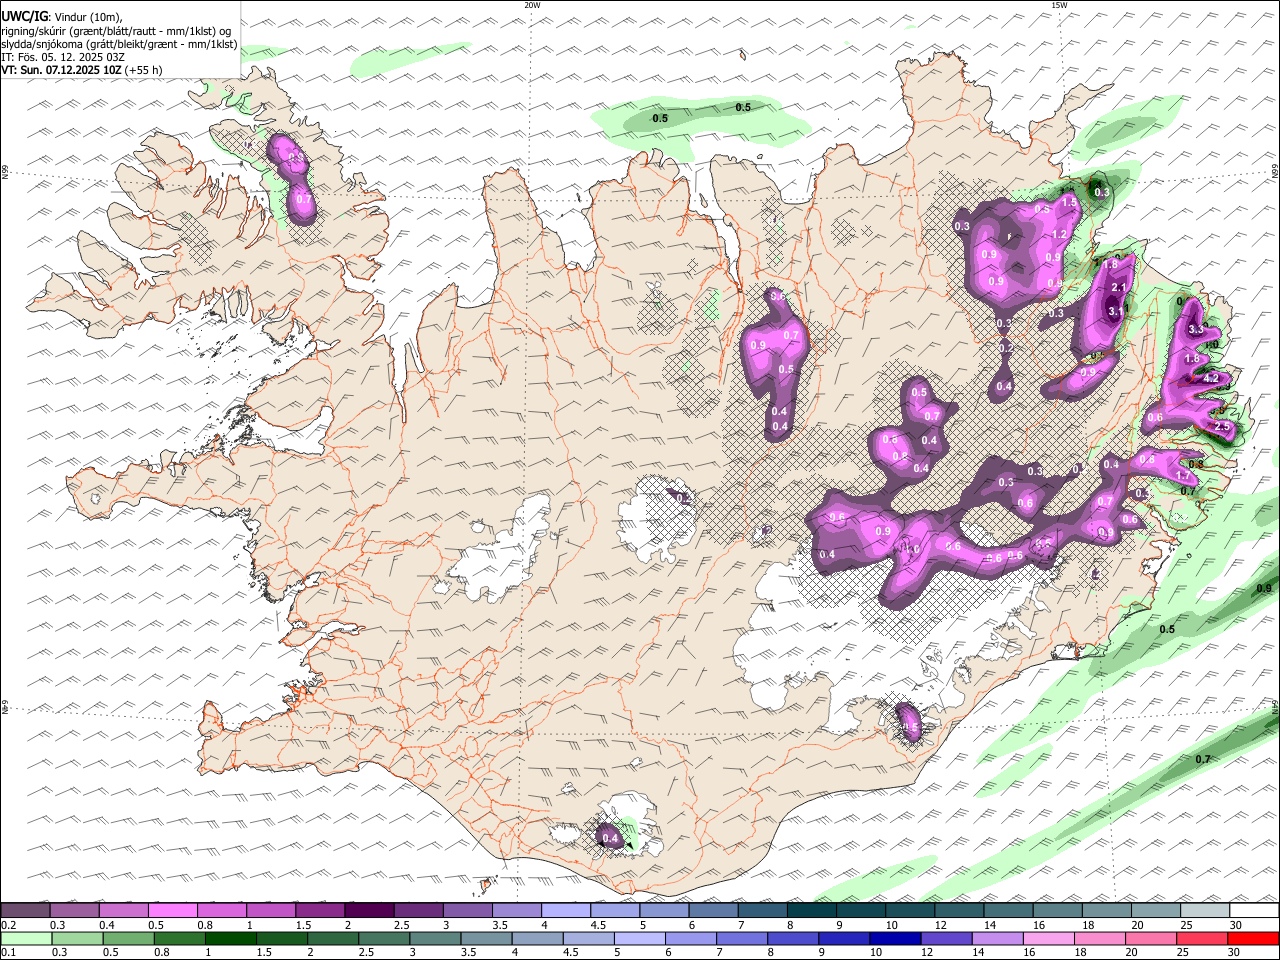Pick the grey-green rain-scale swatch after 3
This screenshot has width=1280, height=960.
click(x=435, y=938)
